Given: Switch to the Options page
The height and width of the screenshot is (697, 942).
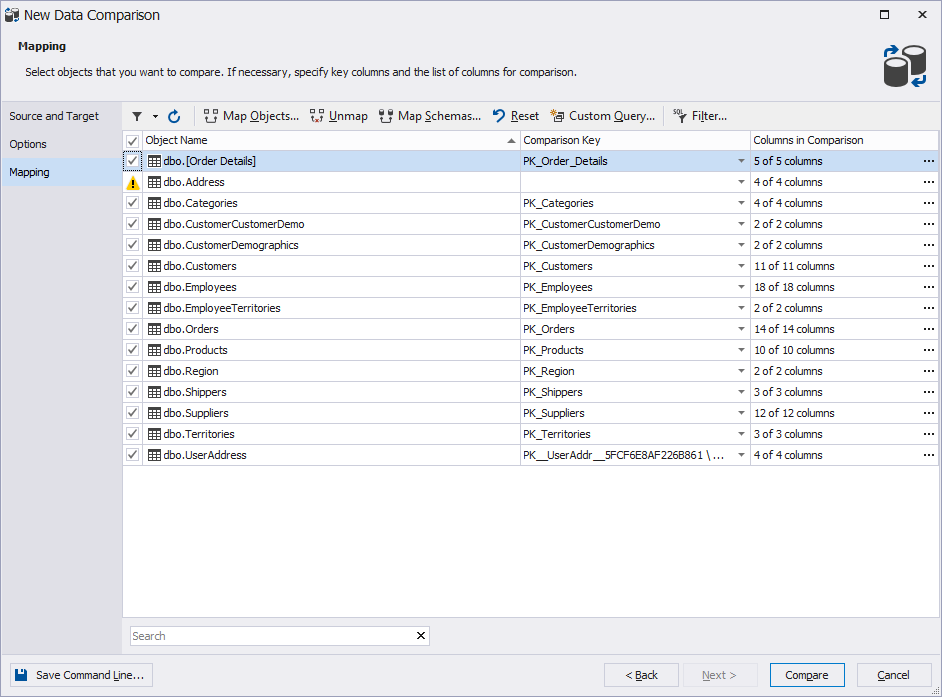Looking at the screenshot, I should [x=28, y=143].
